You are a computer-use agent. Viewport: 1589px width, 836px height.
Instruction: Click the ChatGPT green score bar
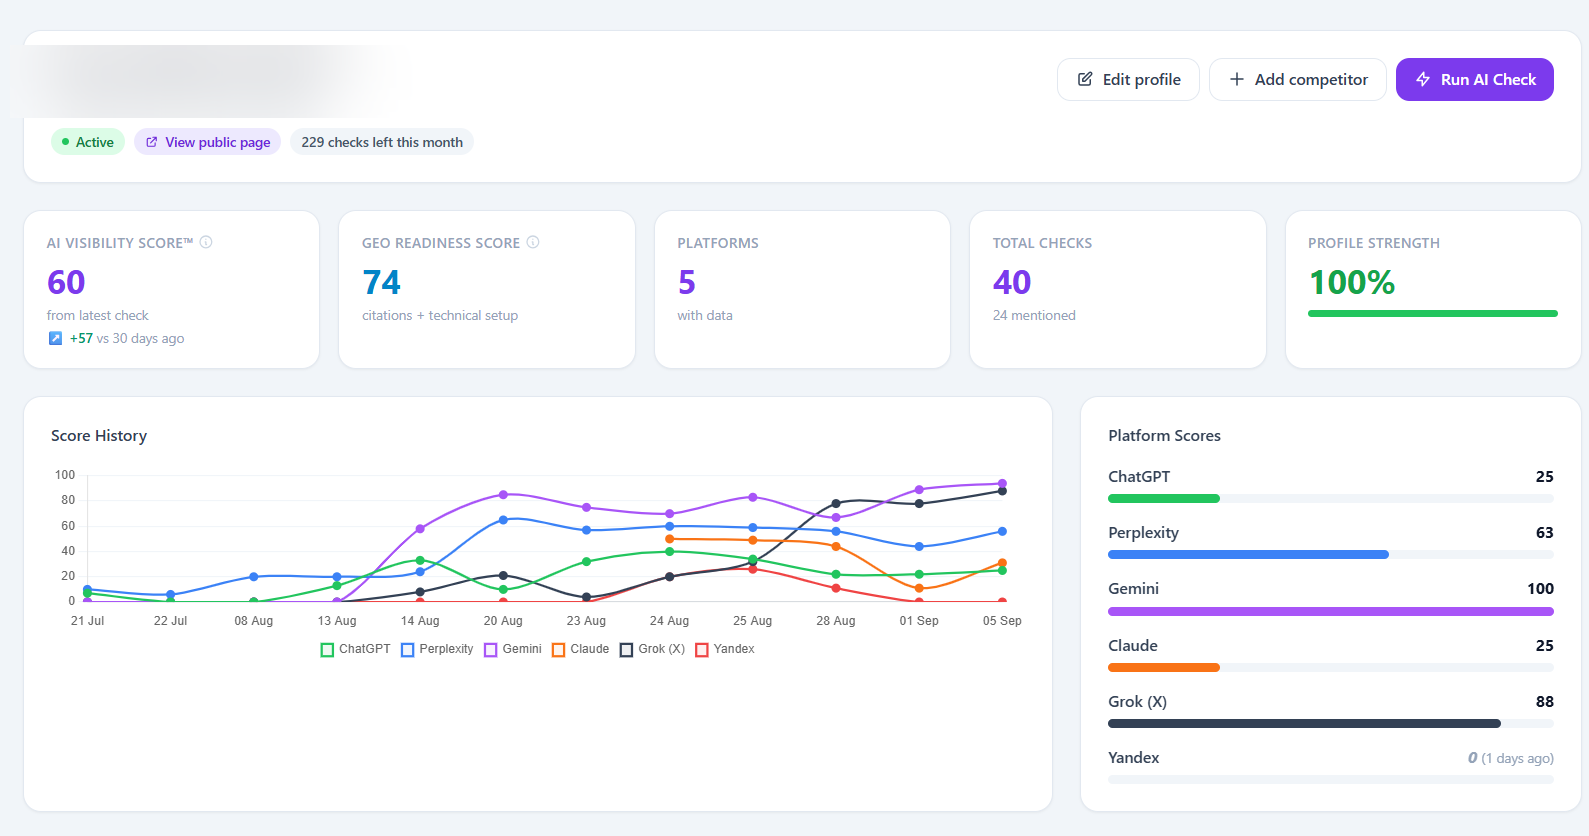point(1164,498)
